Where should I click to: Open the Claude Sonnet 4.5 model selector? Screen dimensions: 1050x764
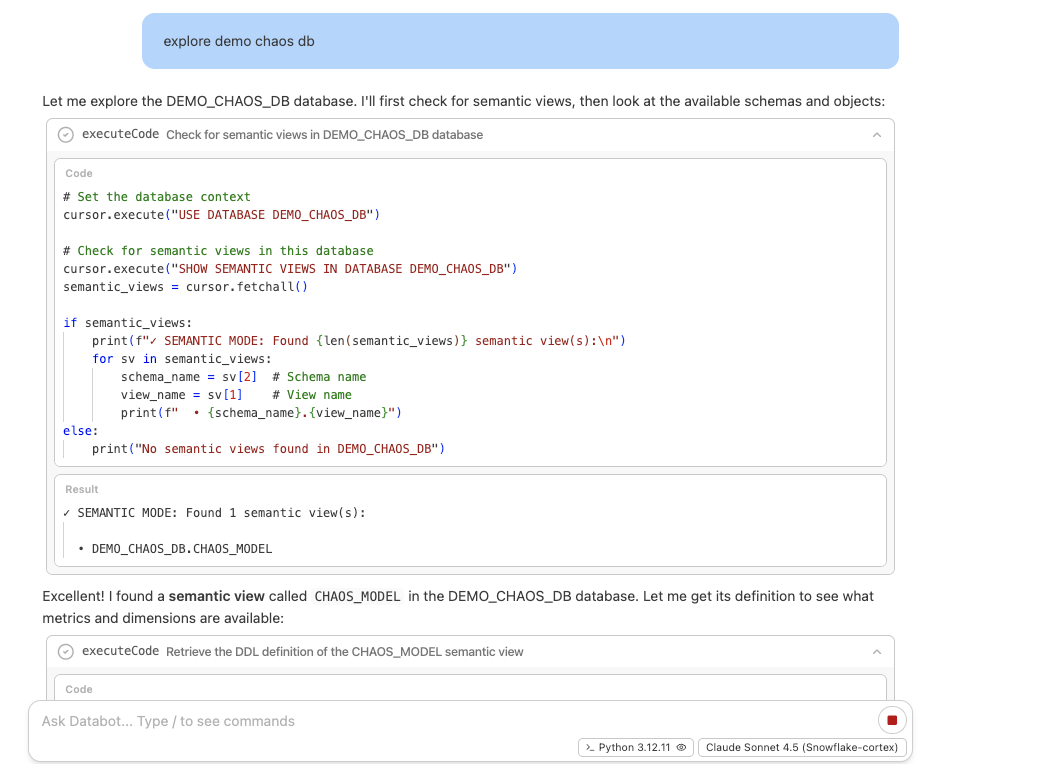click(803, 747)
